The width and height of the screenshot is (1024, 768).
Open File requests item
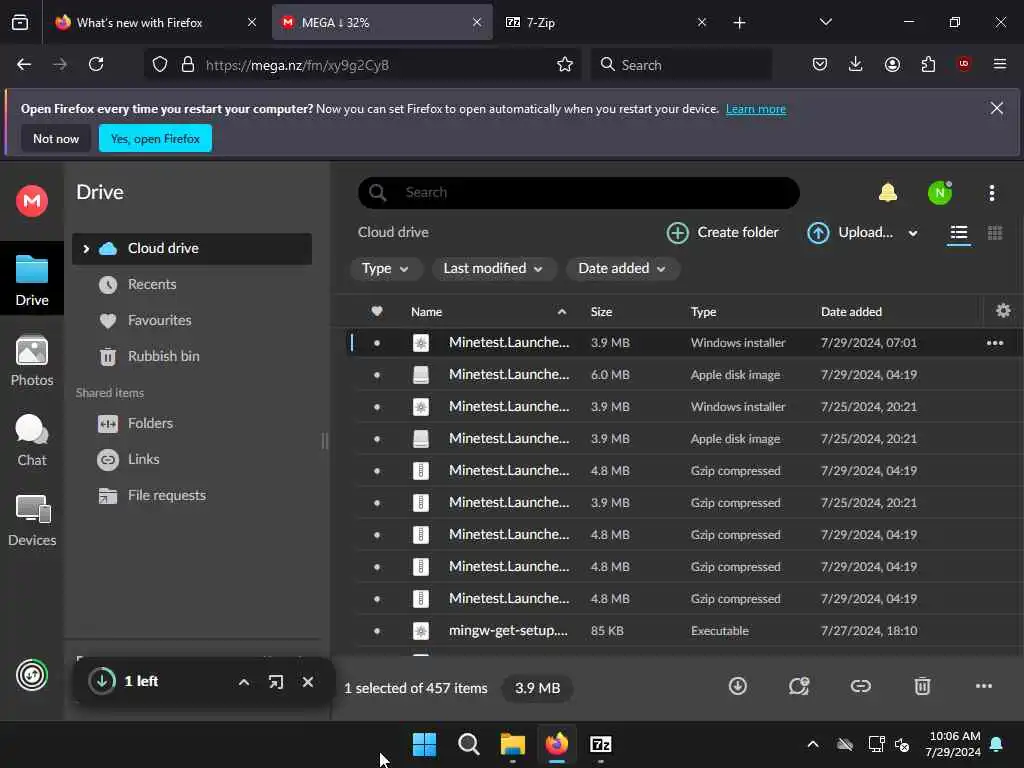(x=191, y=496)
